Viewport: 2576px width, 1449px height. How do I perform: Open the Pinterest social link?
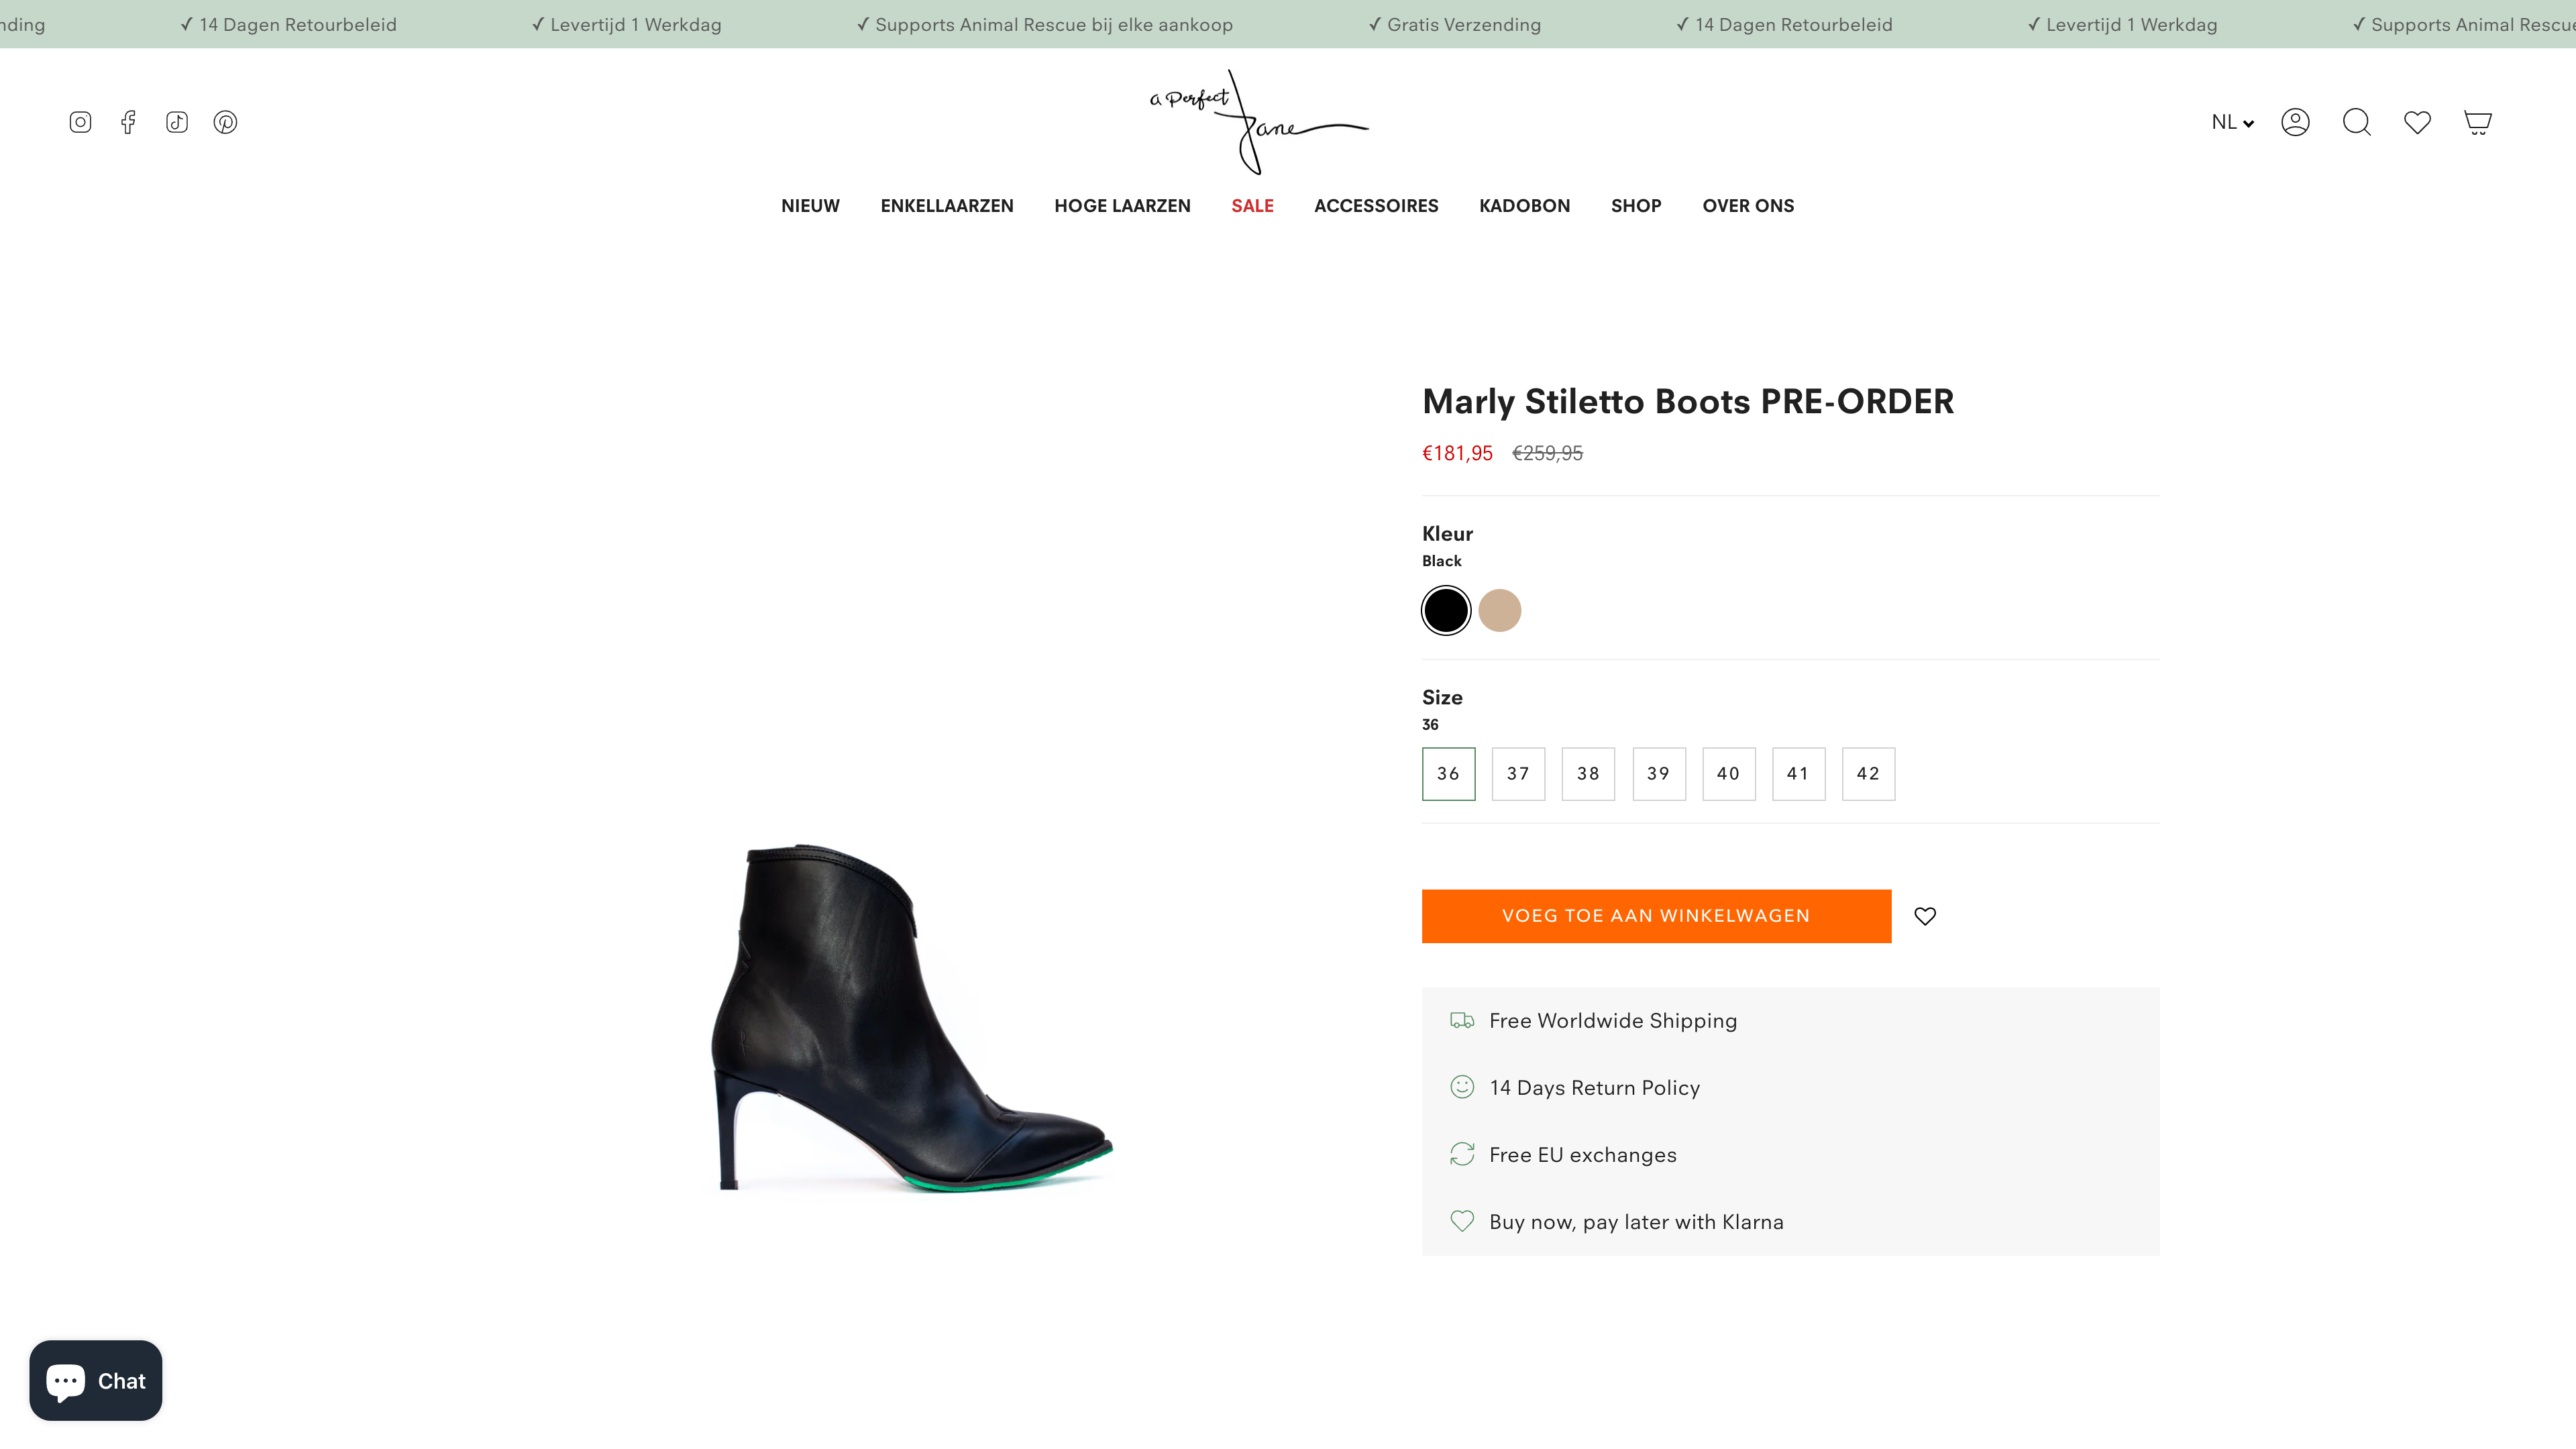[x=225, y=122]
